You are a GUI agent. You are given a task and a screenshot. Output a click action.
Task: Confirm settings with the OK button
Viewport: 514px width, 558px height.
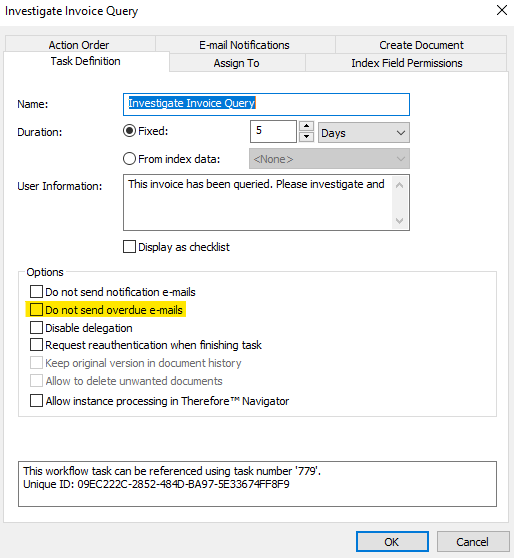point(392,542)
